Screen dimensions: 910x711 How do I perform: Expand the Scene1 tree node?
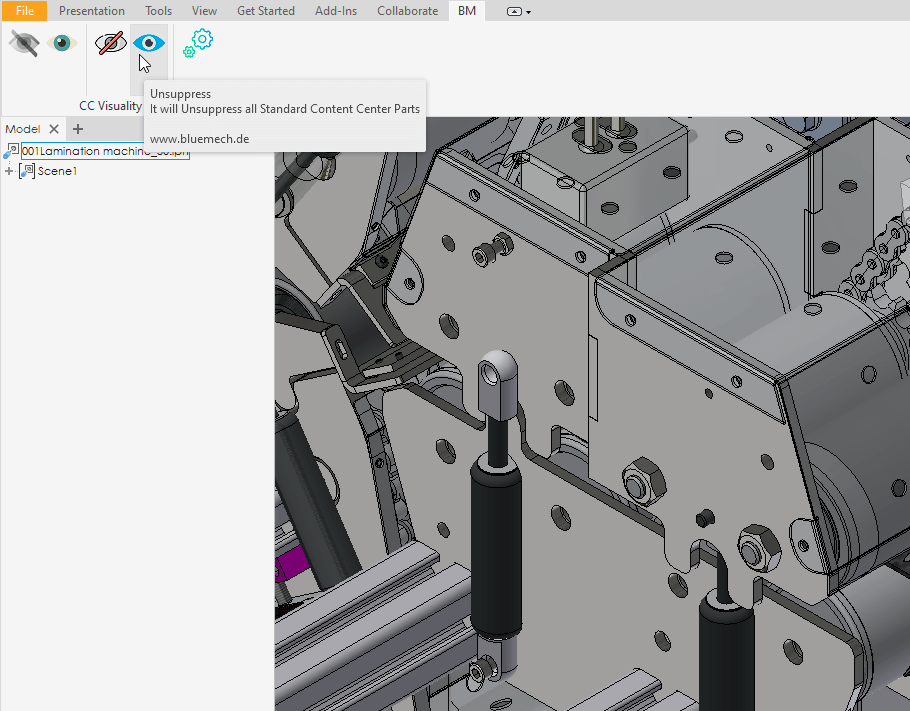(9, 171)
